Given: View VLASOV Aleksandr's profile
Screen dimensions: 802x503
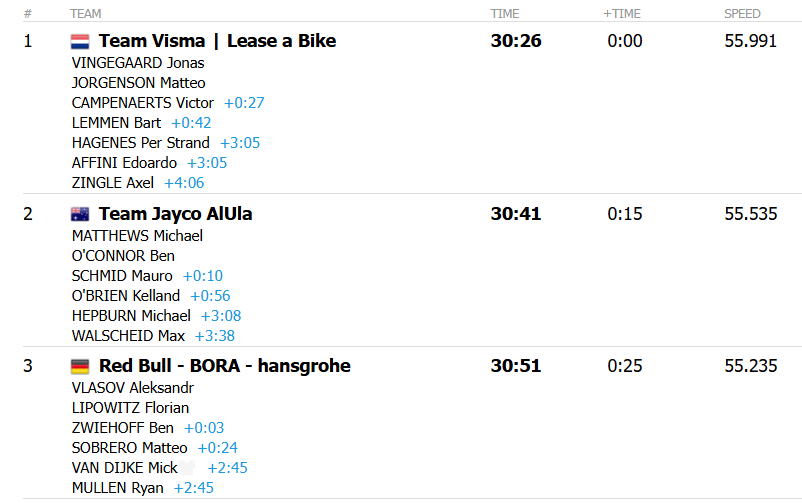Looking at the screenshot, I should tap(133, 388).
